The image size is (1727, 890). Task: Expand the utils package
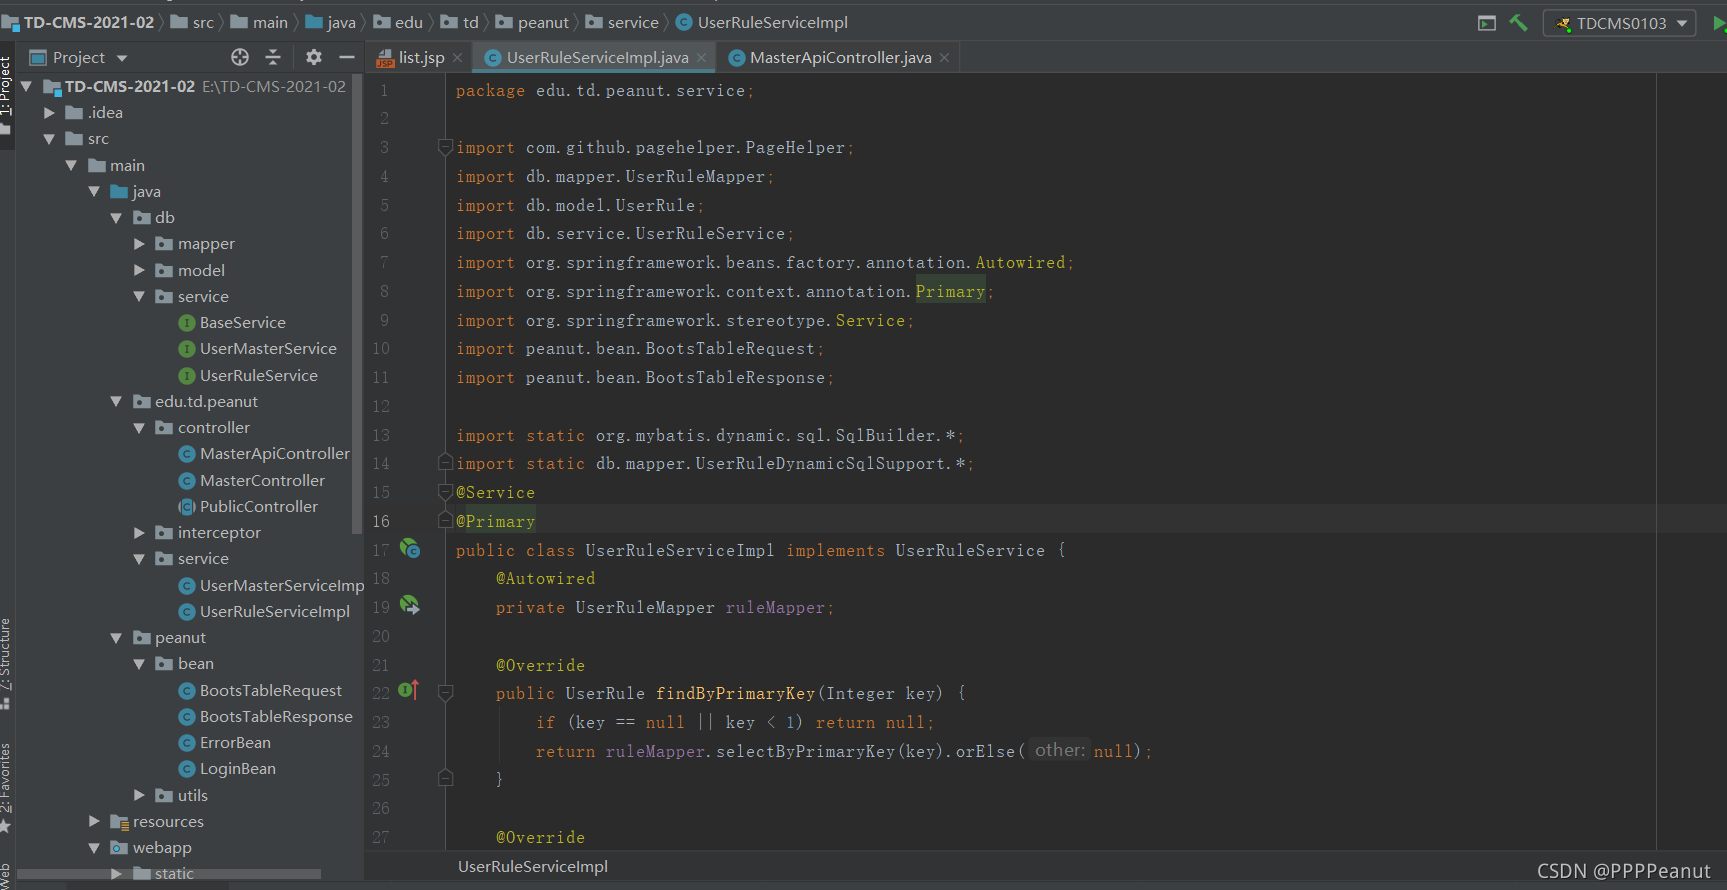coord(139,795)
